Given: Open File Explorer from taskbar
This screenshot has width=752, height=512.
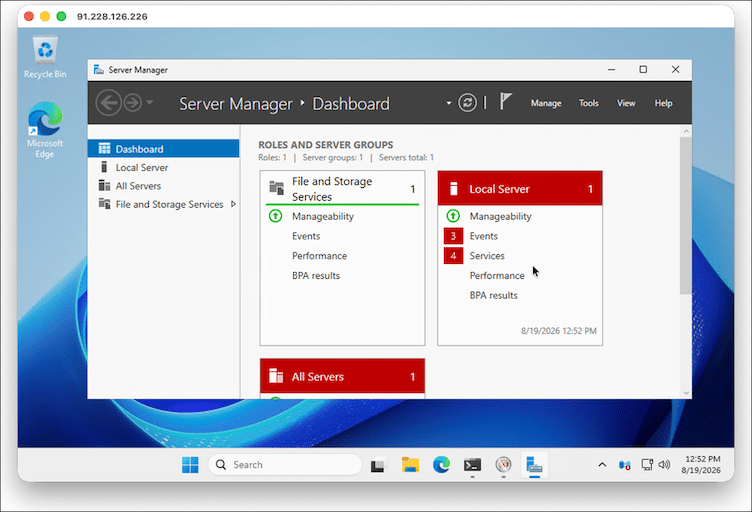Looking at the screenshot, I should 410,465.
